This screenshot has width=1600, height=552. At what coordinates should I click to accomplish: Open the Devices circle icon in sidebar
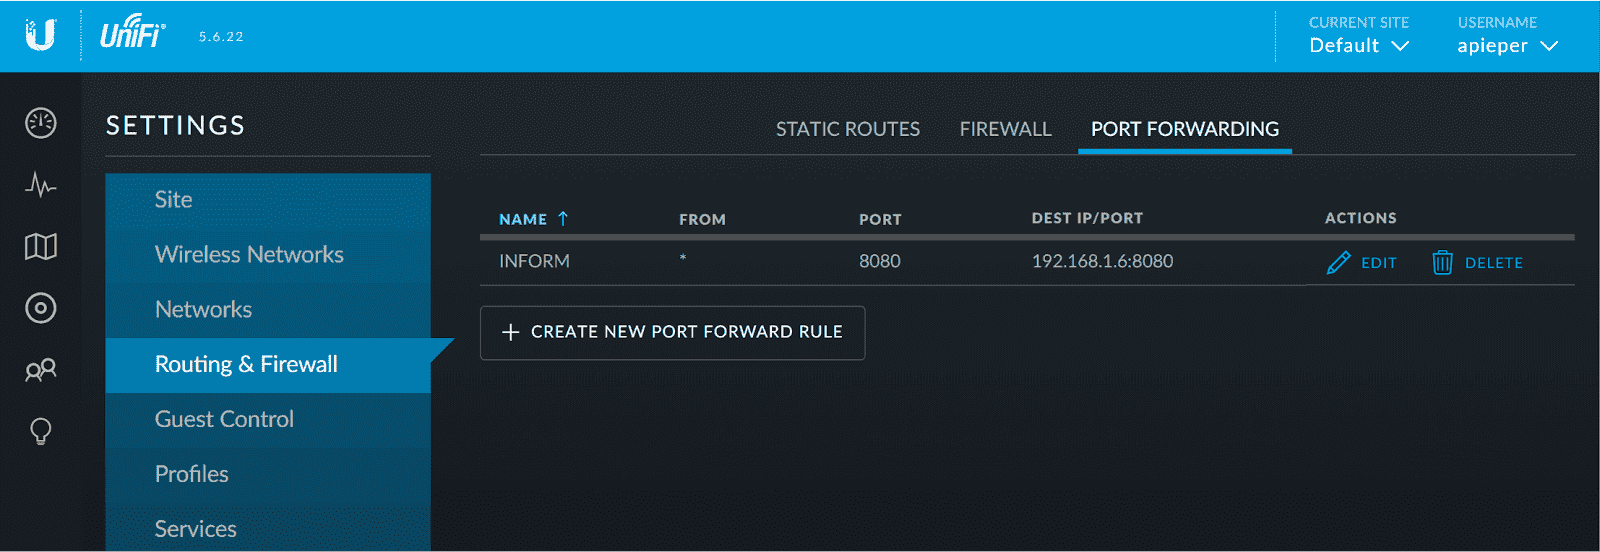click(41, 308)
